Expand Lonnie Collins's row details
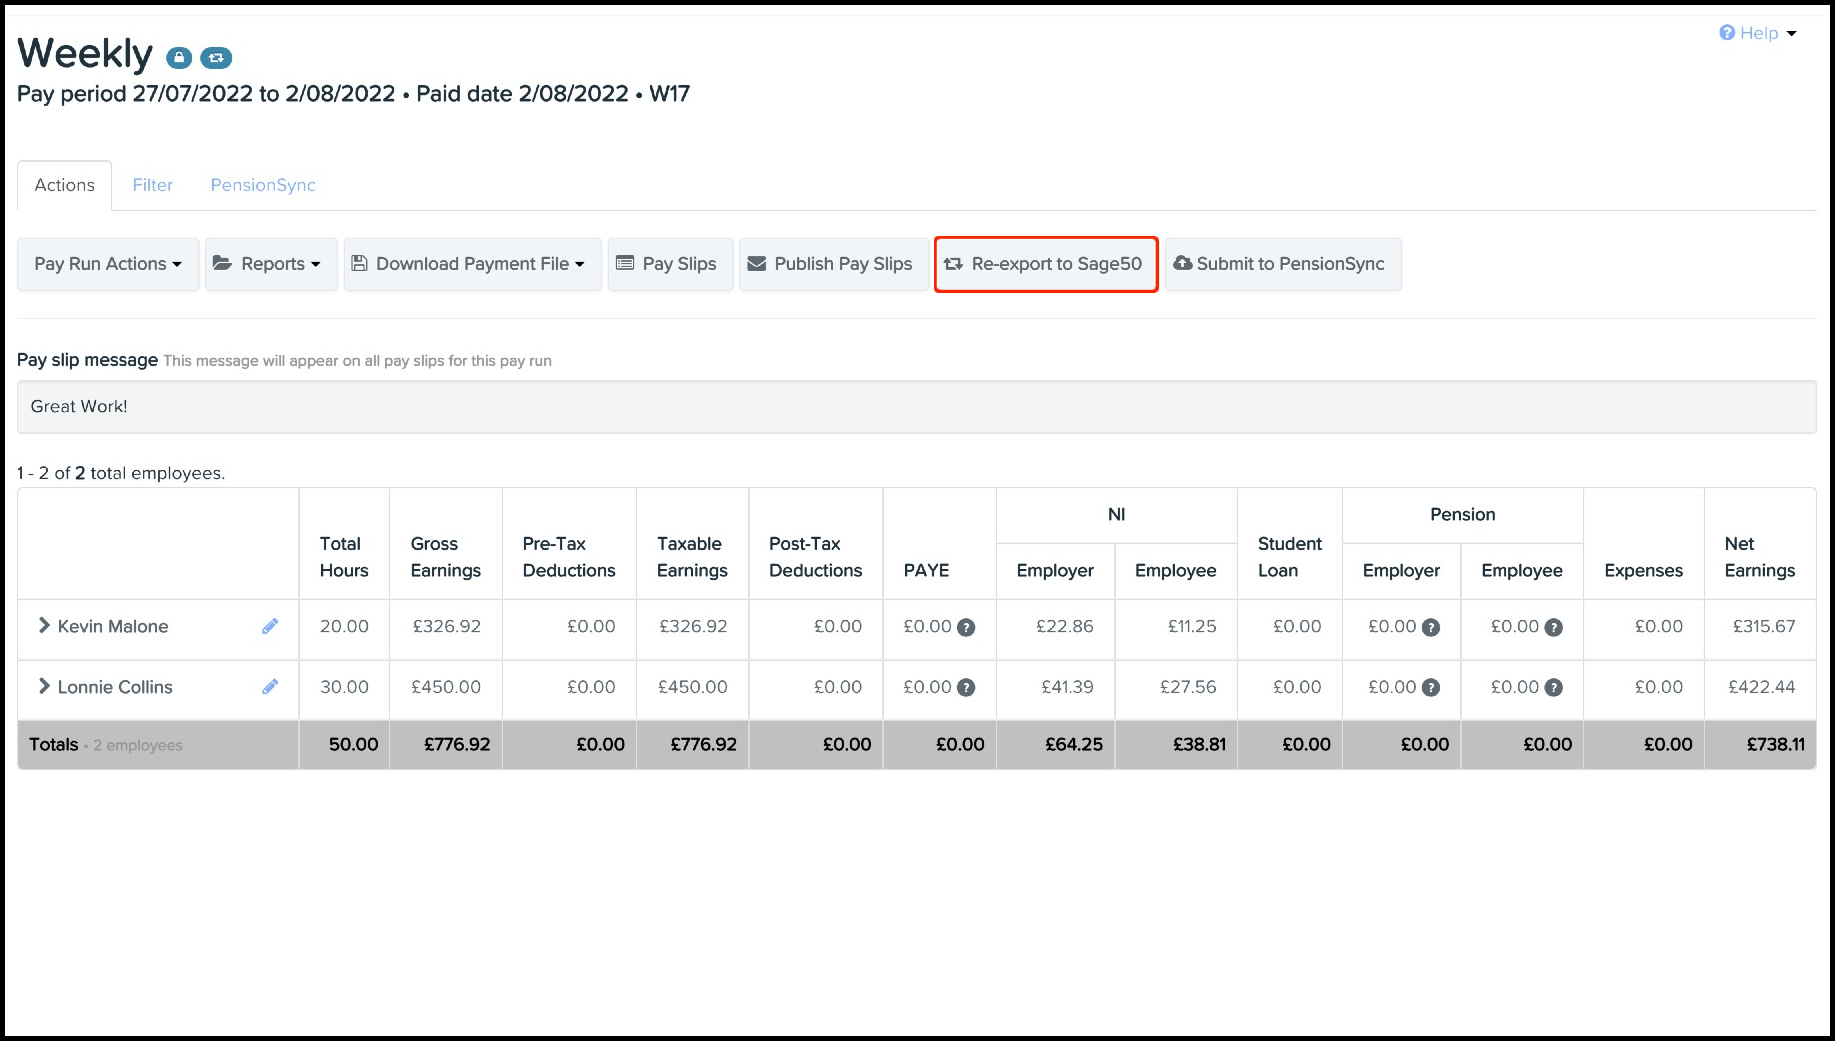 [x=44, y=687]
